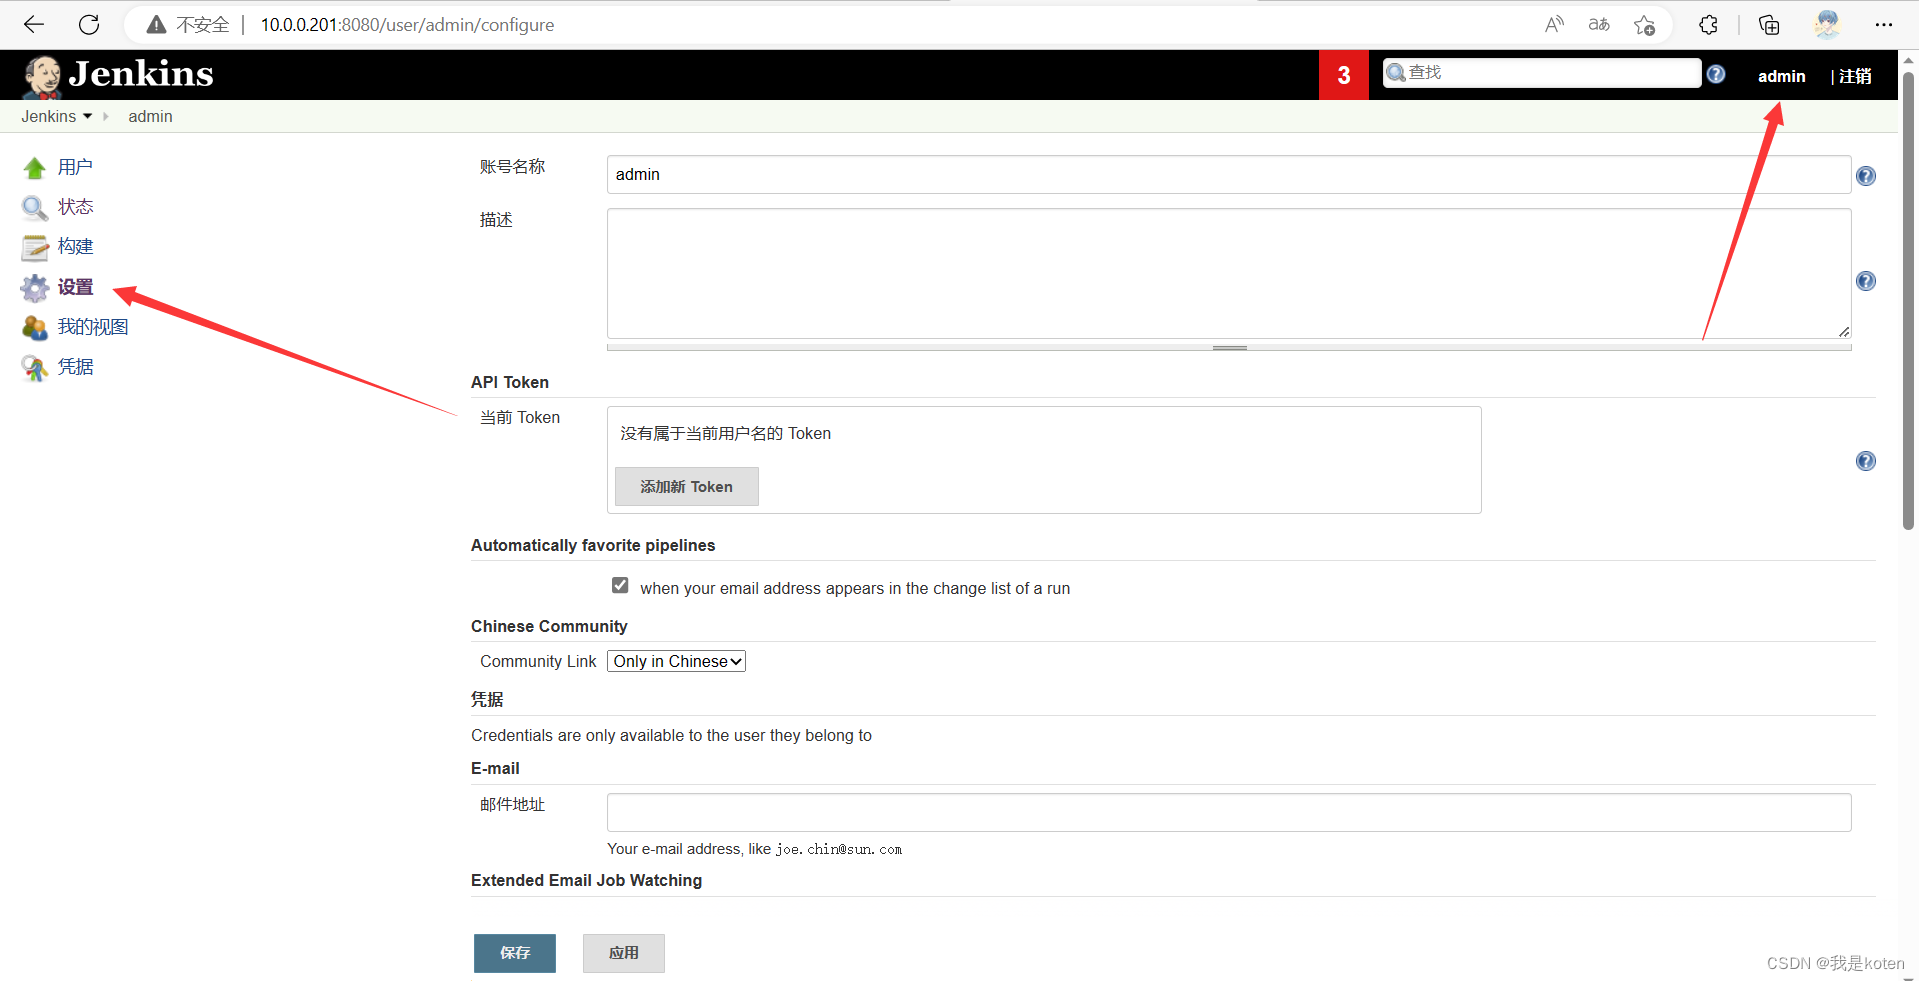Viewport: 1919px width, 981px height.
Task: Click the admin user link in header
Action: click(1781, 76)
